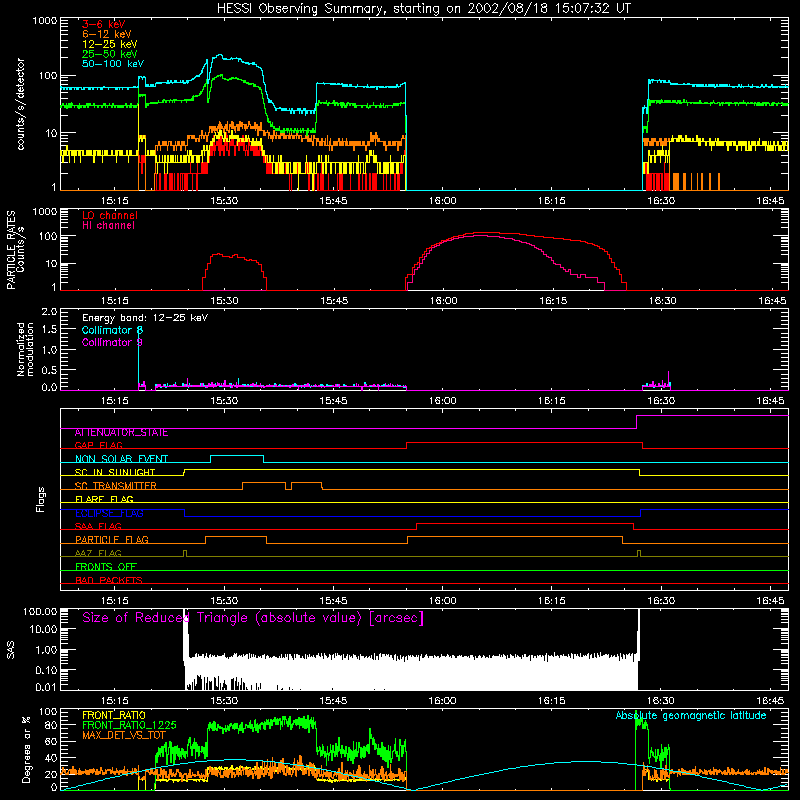The width and height of the screenshot is (800, 800).
Task: Click the Absolute geomagnetic latitude label
Action: point(691,715)
